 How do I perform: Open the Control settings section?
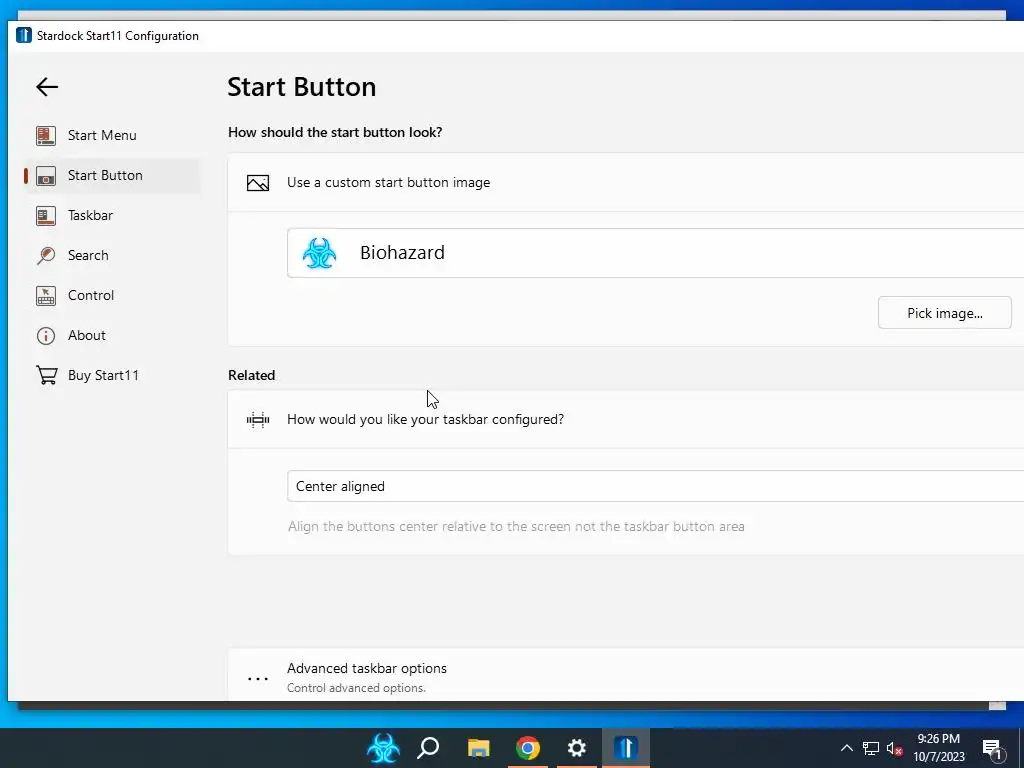[112, 295]
